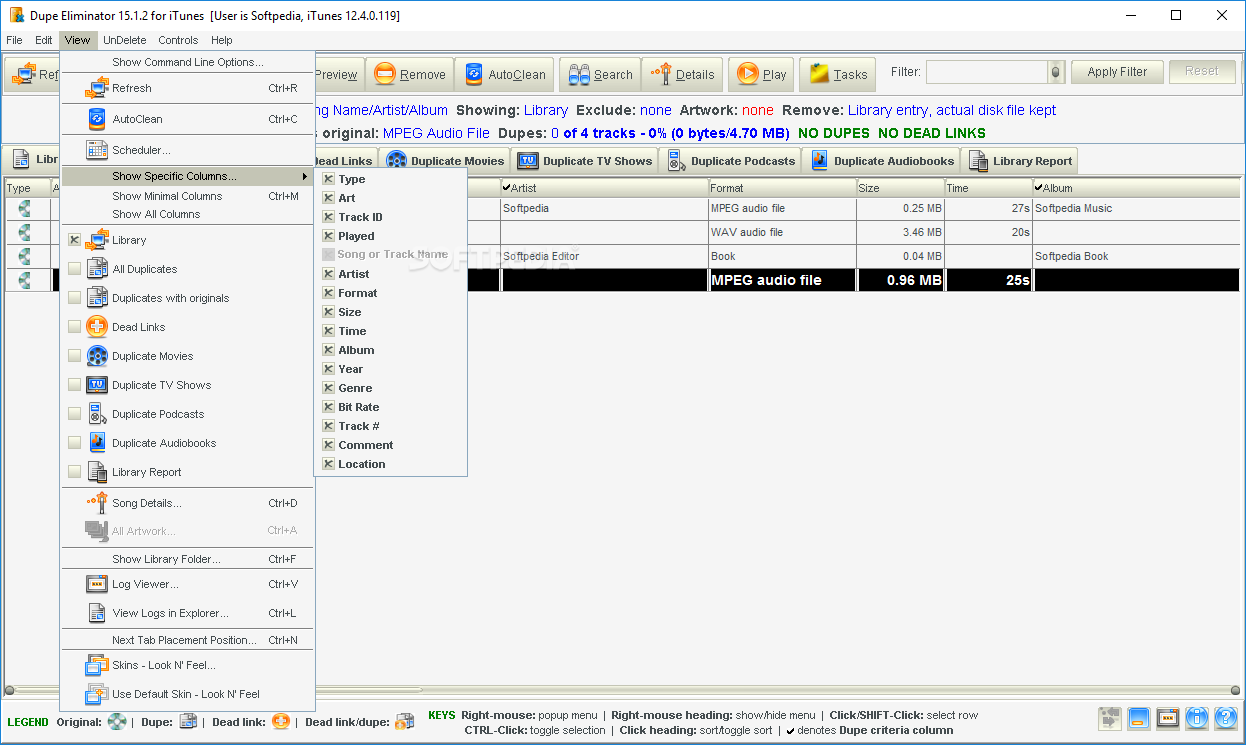Click the Remove toolbar button

click(x=410, y=74)
